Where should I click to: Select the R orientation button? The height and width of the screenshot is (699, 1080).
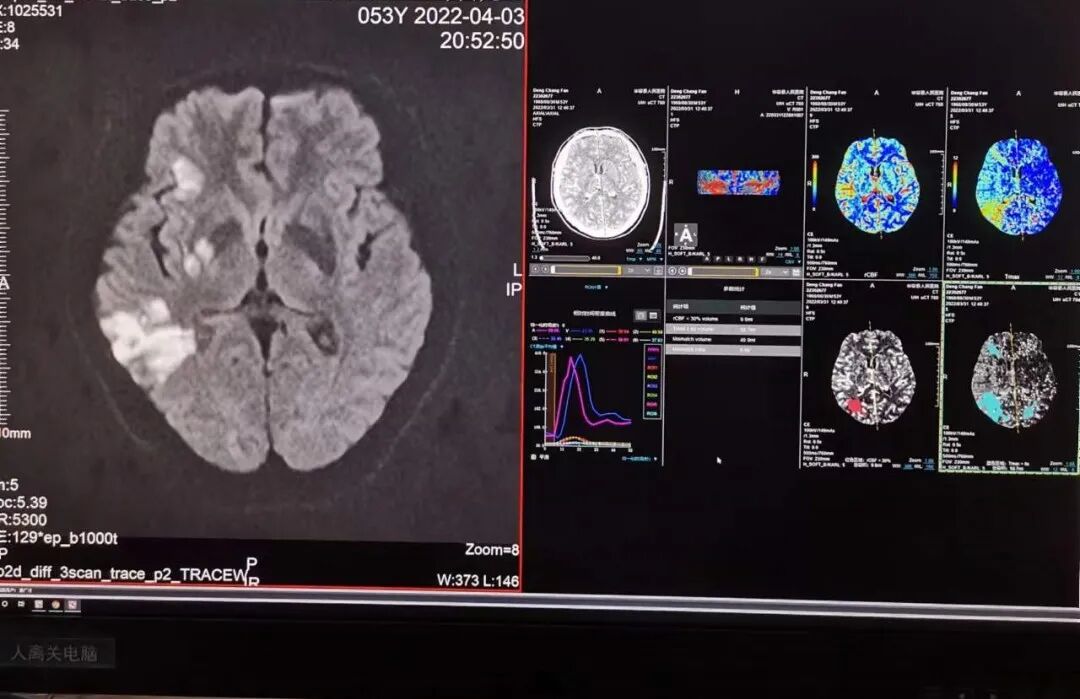(x=740, y=259)
